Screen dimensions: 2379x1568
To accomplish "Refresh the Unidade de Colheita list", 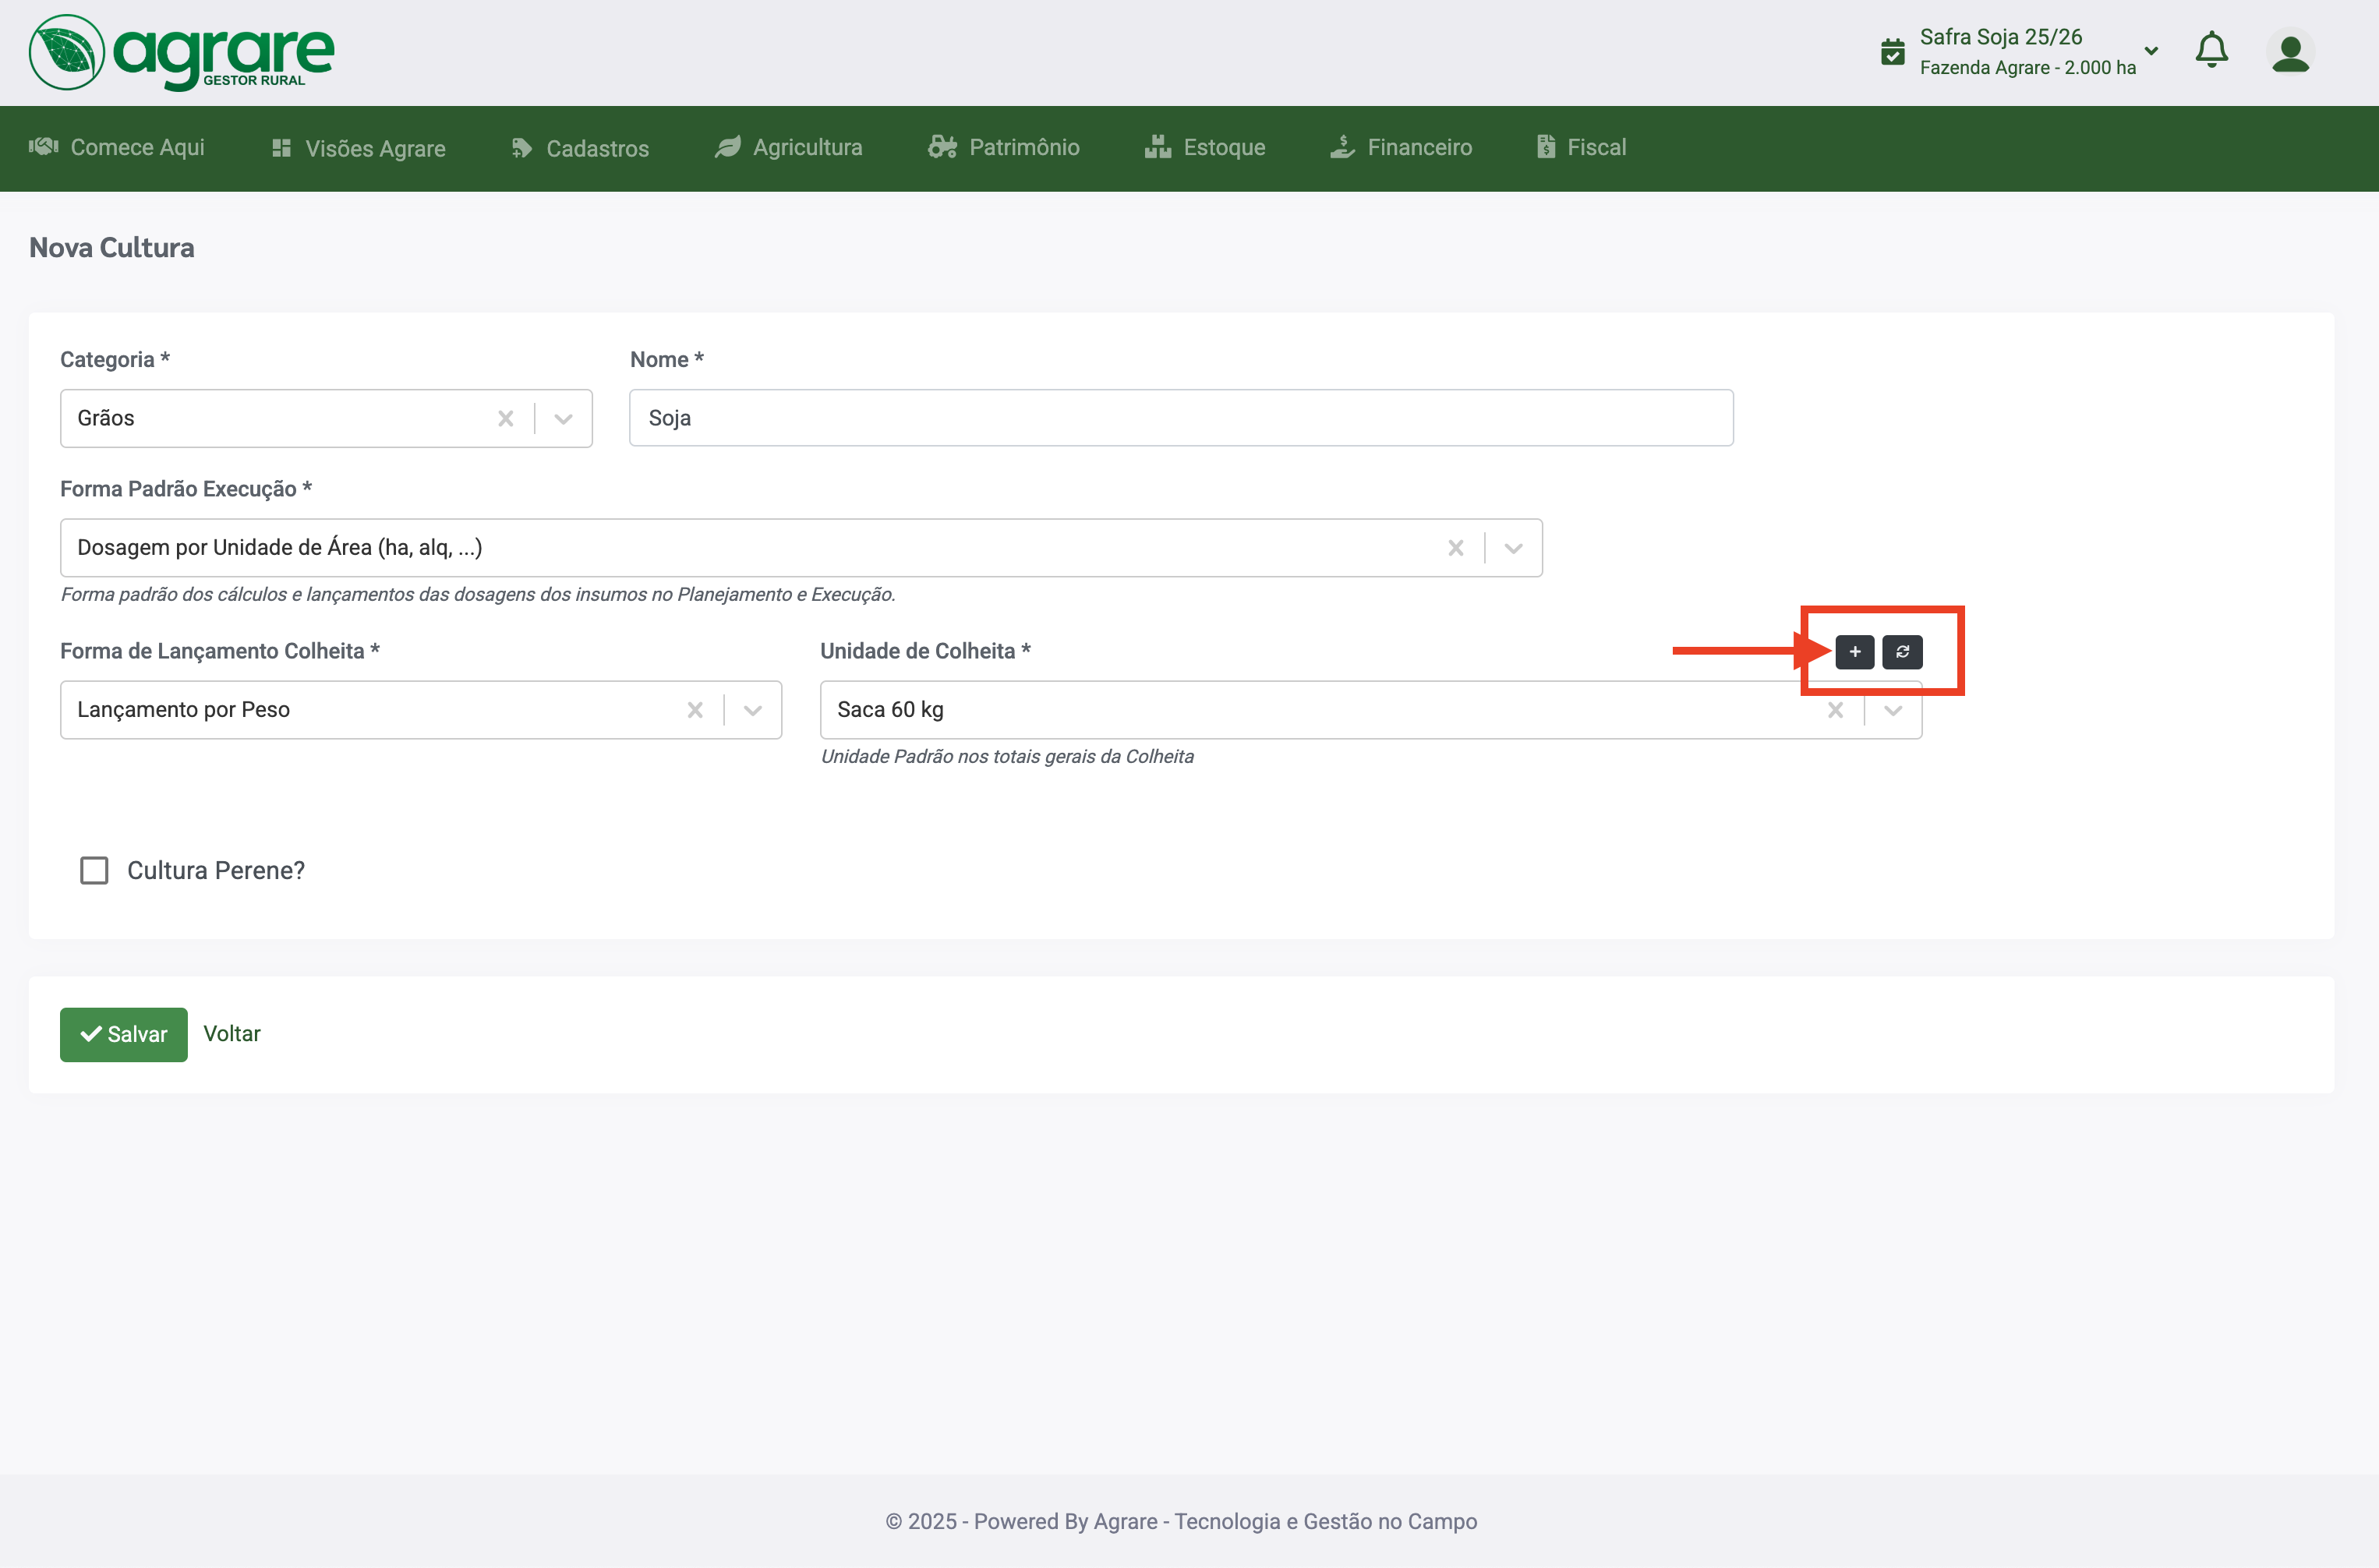I will [x=1902, y=652].
